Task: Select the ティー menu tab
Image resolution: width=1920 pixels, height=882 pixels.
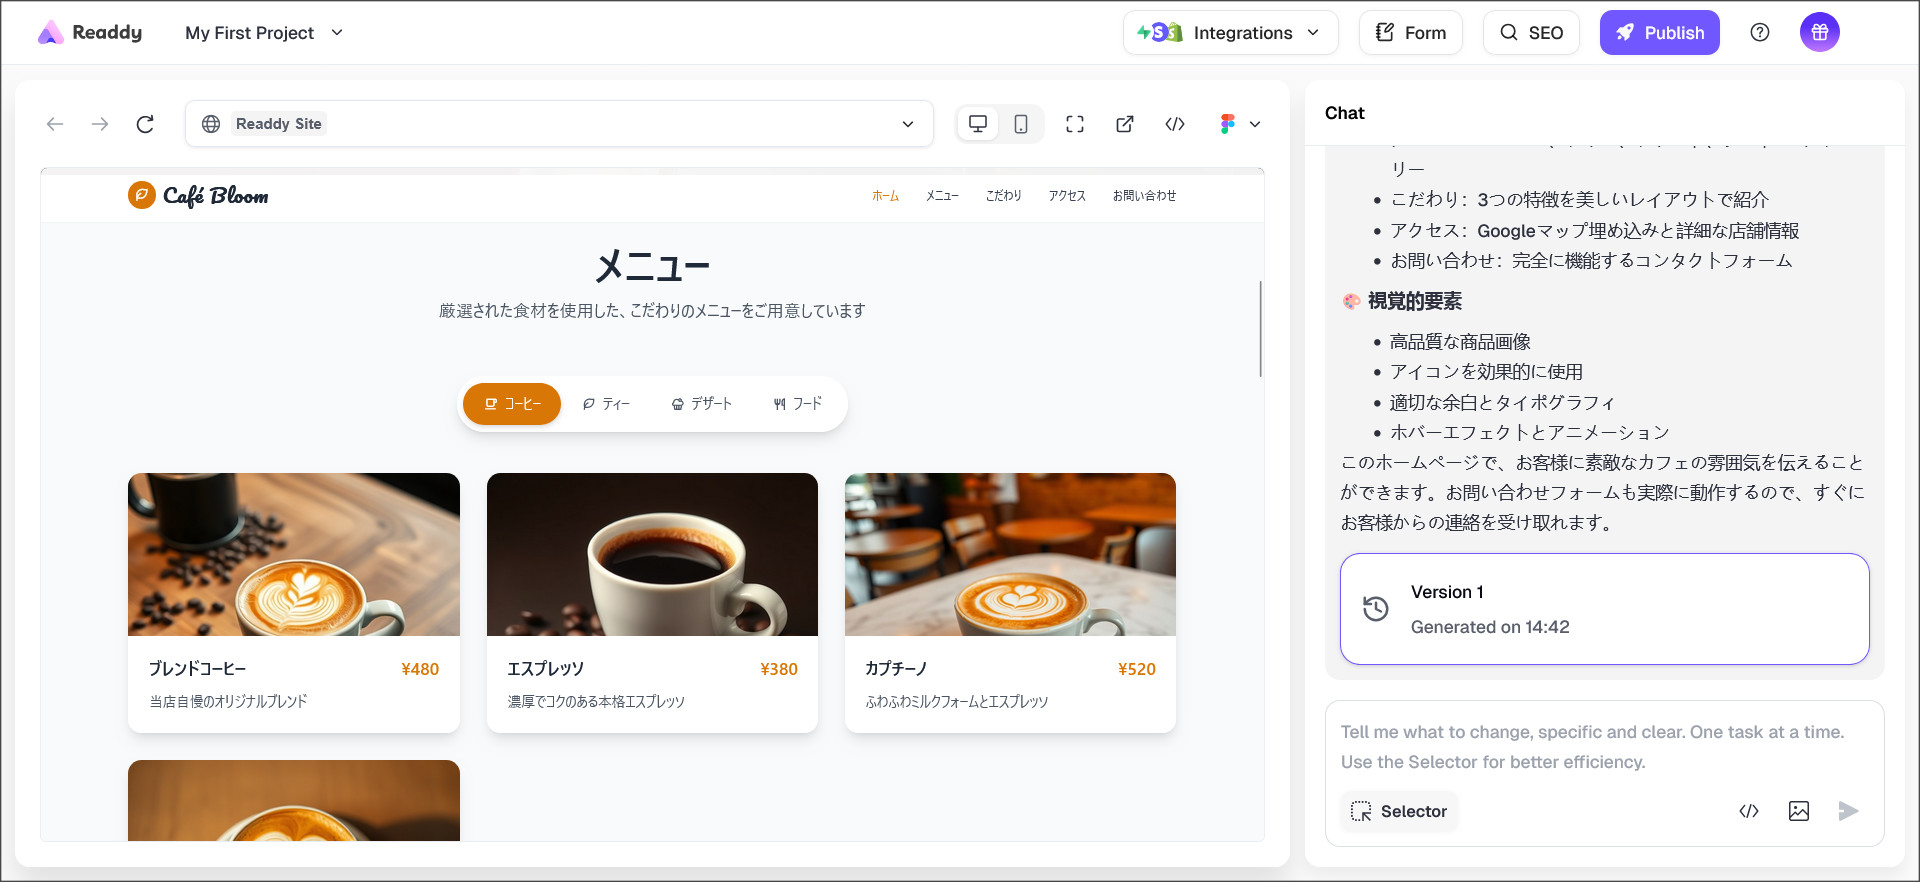Action: tap(606, 404)
